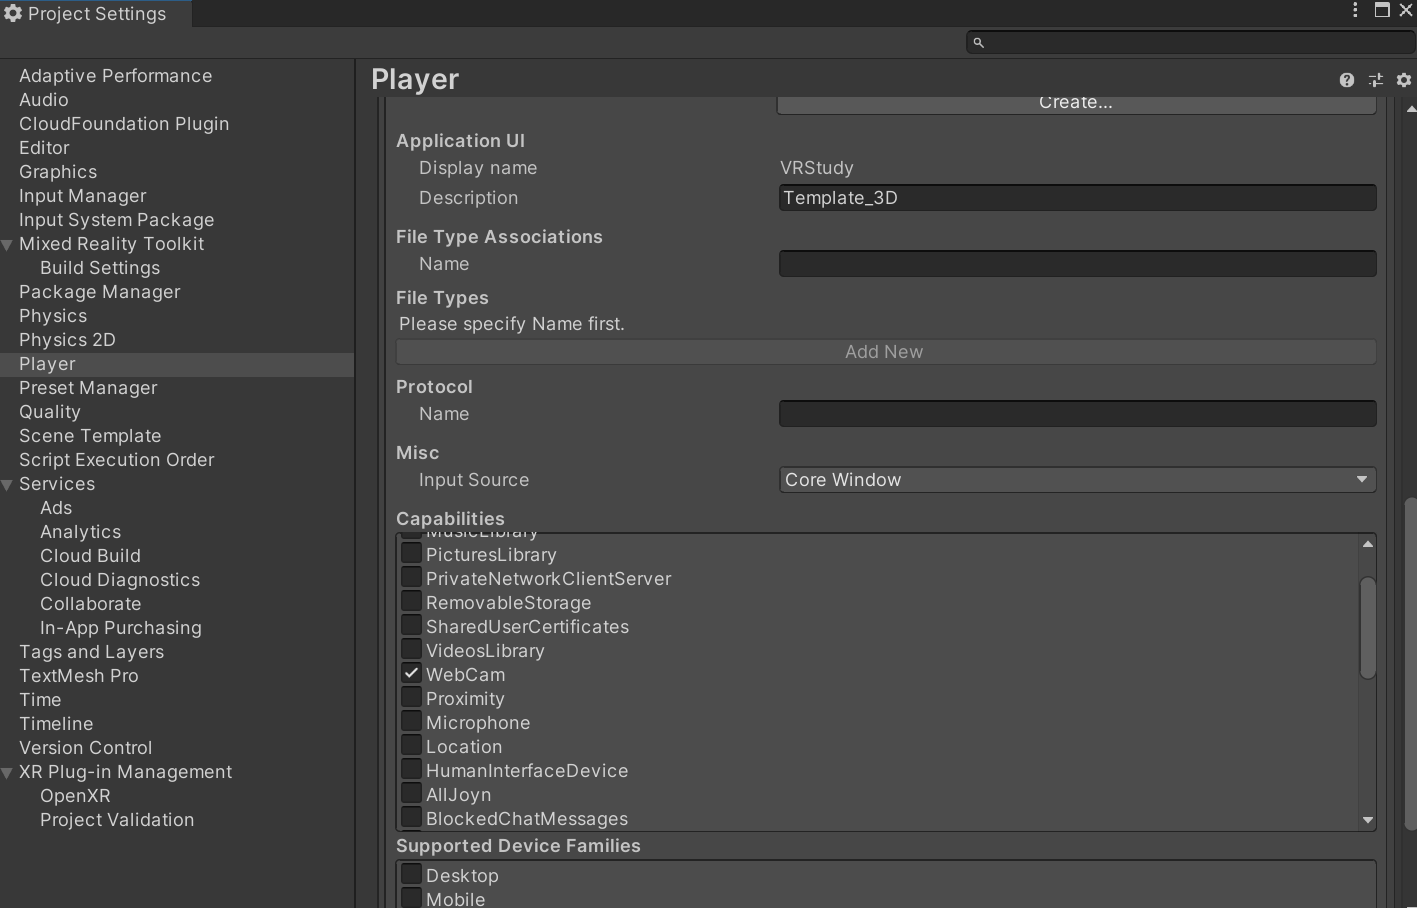Select Preset Manager
Screen dimensions: 1417x908
(x=88, y=388)
